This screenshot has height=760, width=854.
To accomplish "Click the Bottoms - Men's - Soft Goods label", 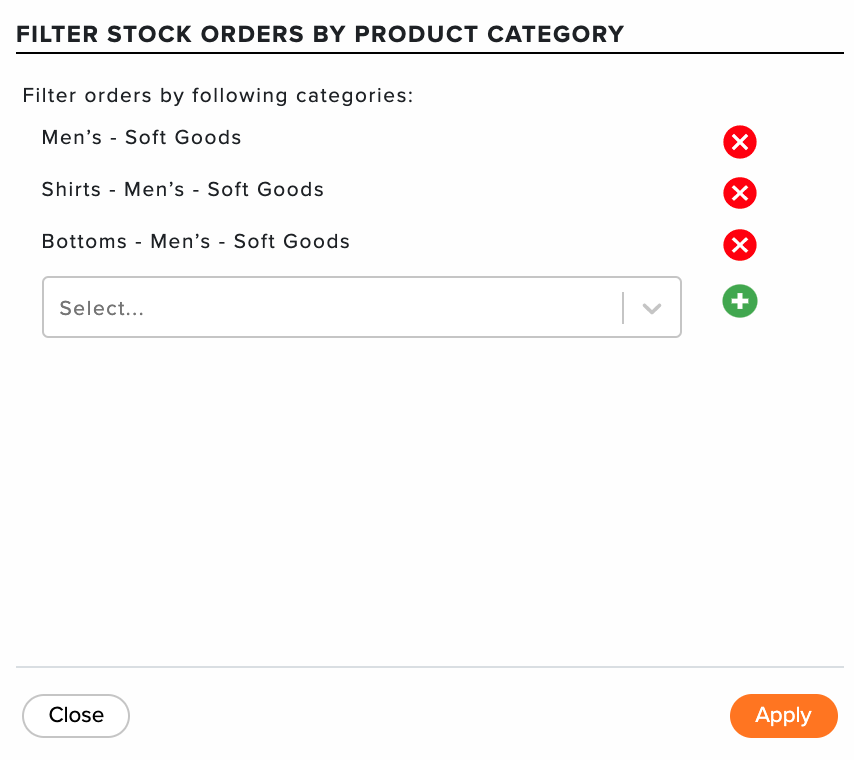I will click(x=196, y=241).
